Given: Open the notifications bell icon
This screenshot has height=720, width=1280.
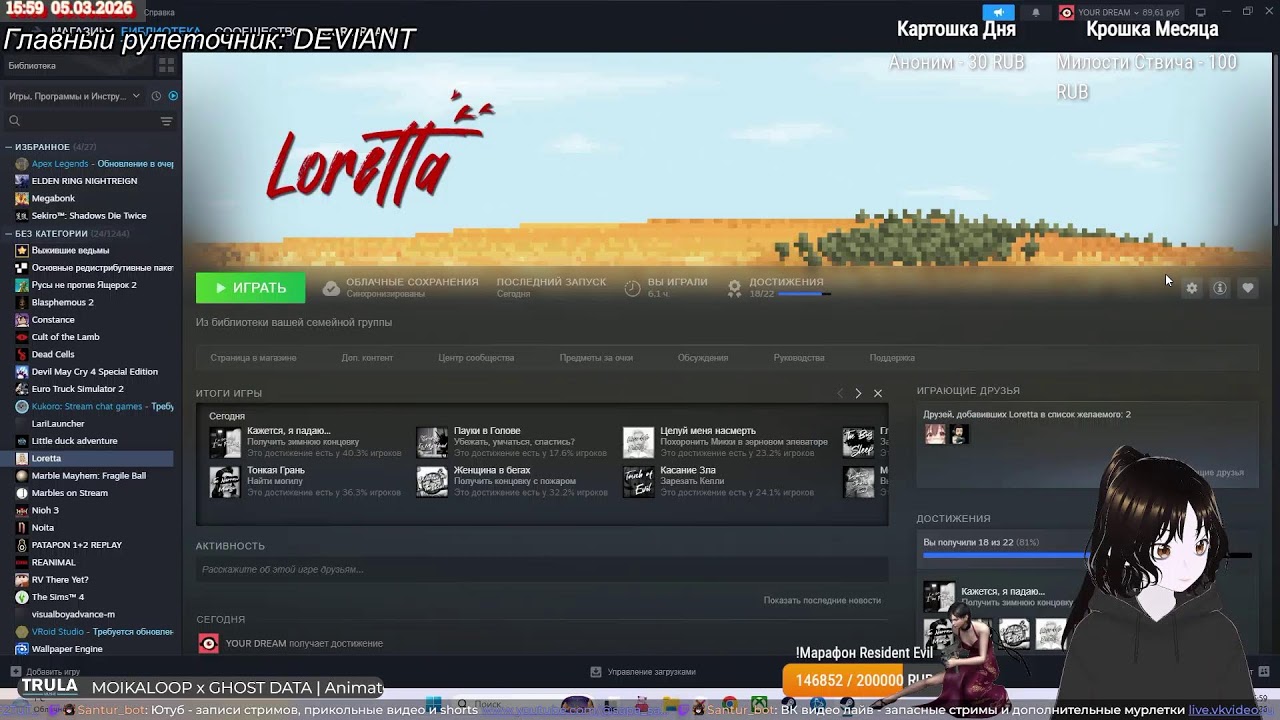Looking at the screenshot, I should point(1036,12).
